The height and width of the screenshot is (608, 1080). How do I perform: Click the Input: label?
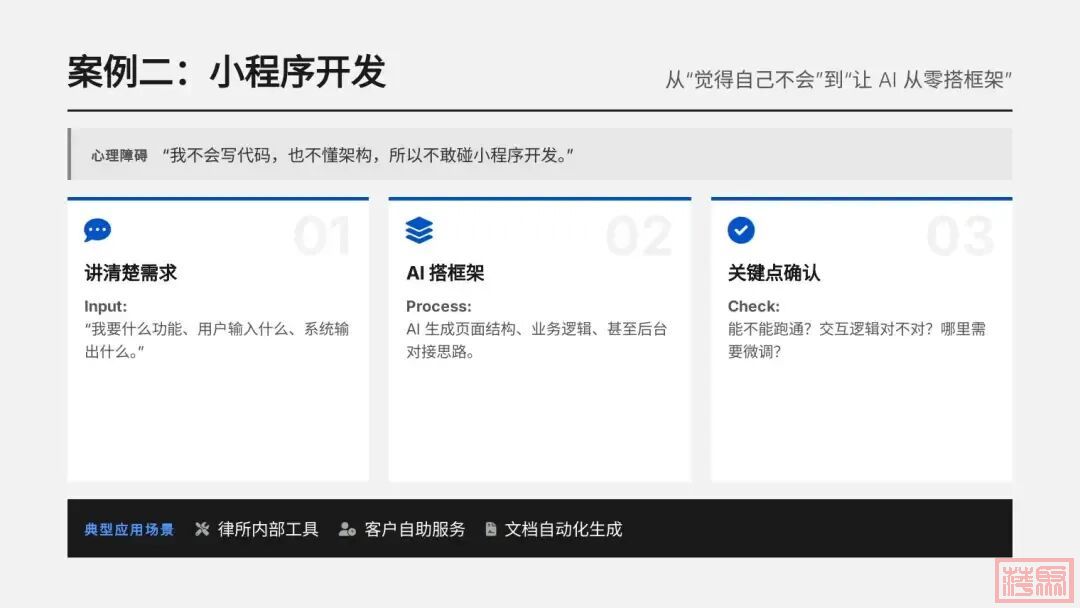point(106,306)
